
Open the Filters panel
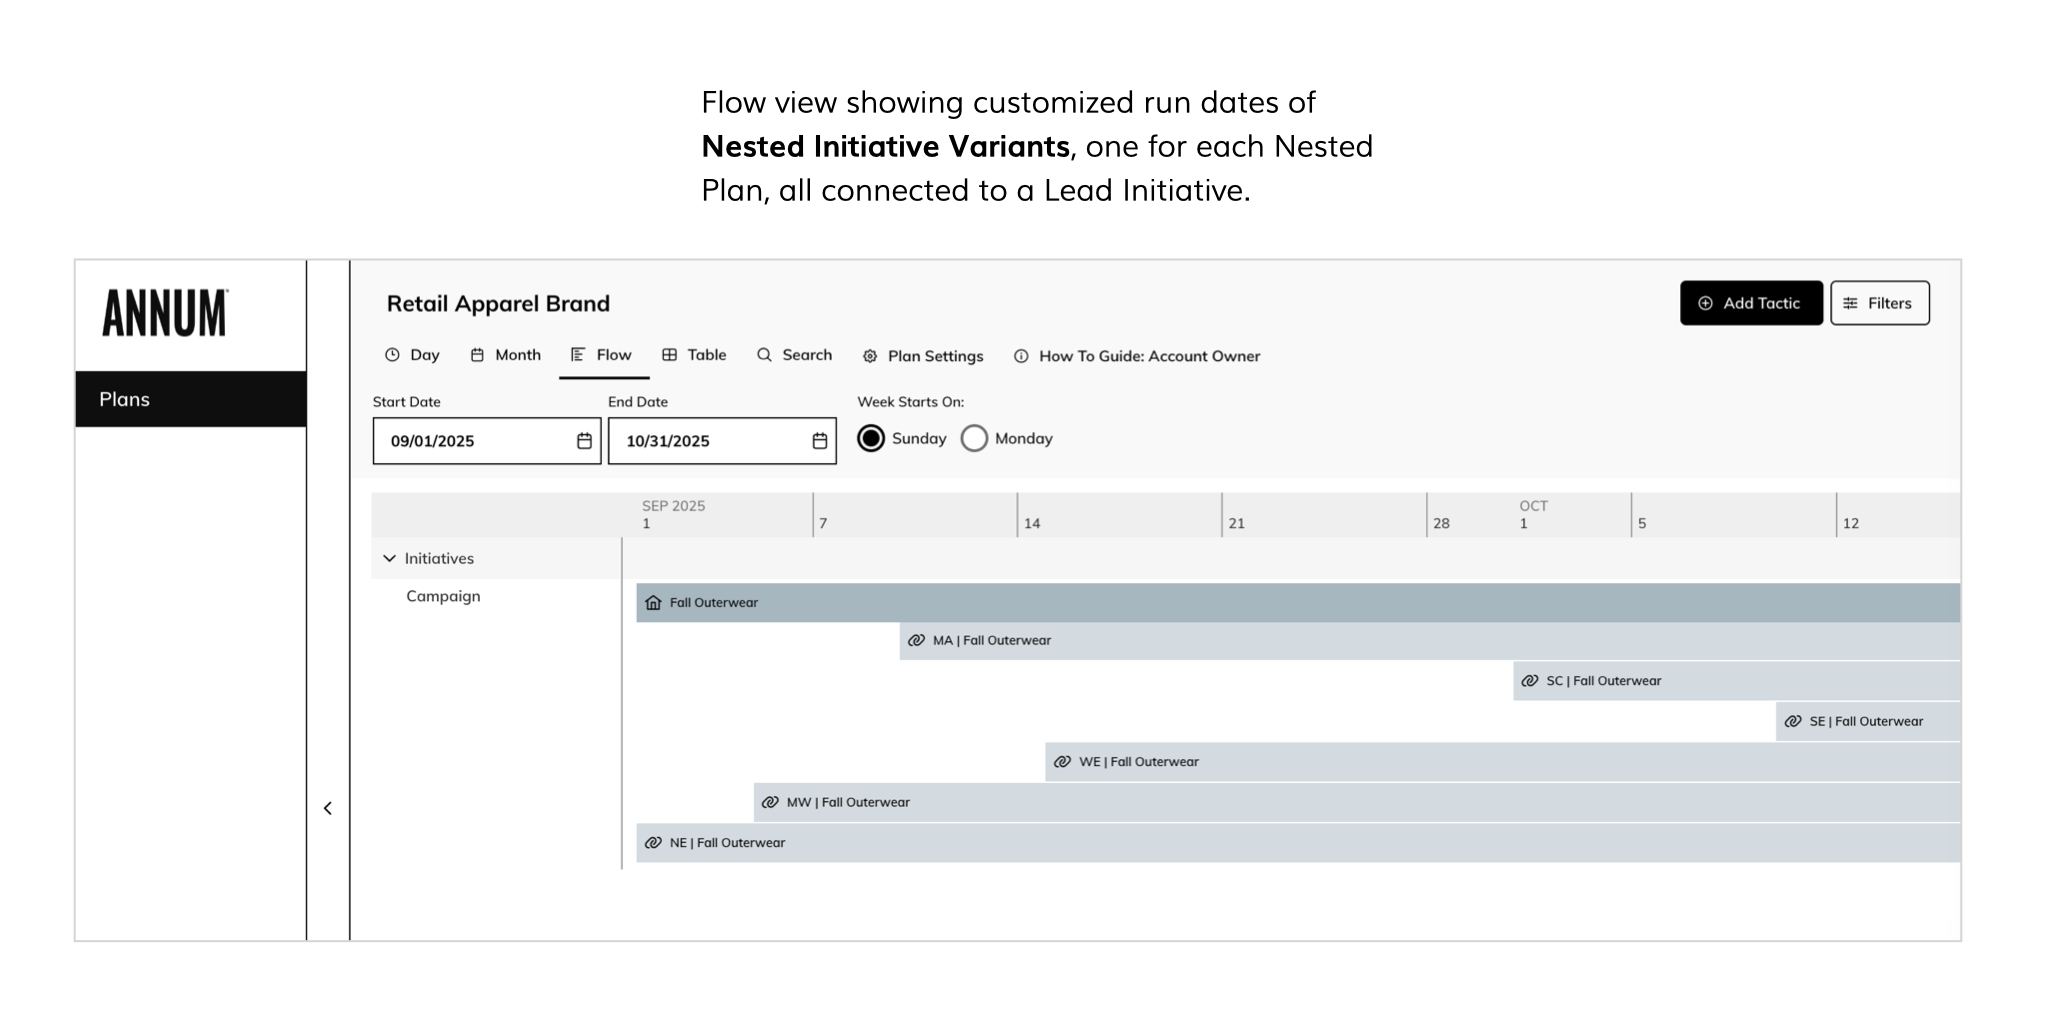[x=1879, y=303]
